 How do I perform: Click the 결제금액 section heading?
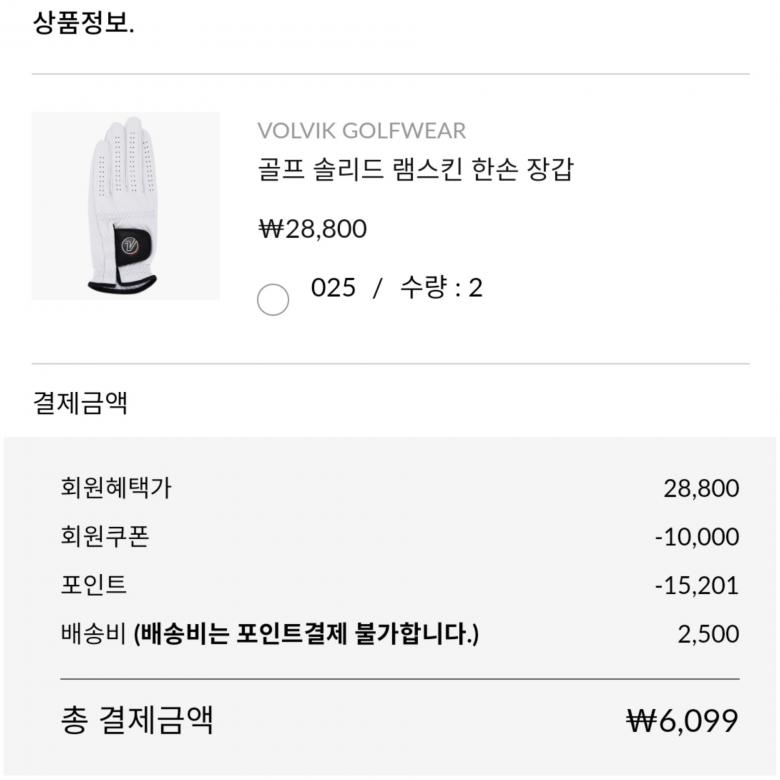80,403
